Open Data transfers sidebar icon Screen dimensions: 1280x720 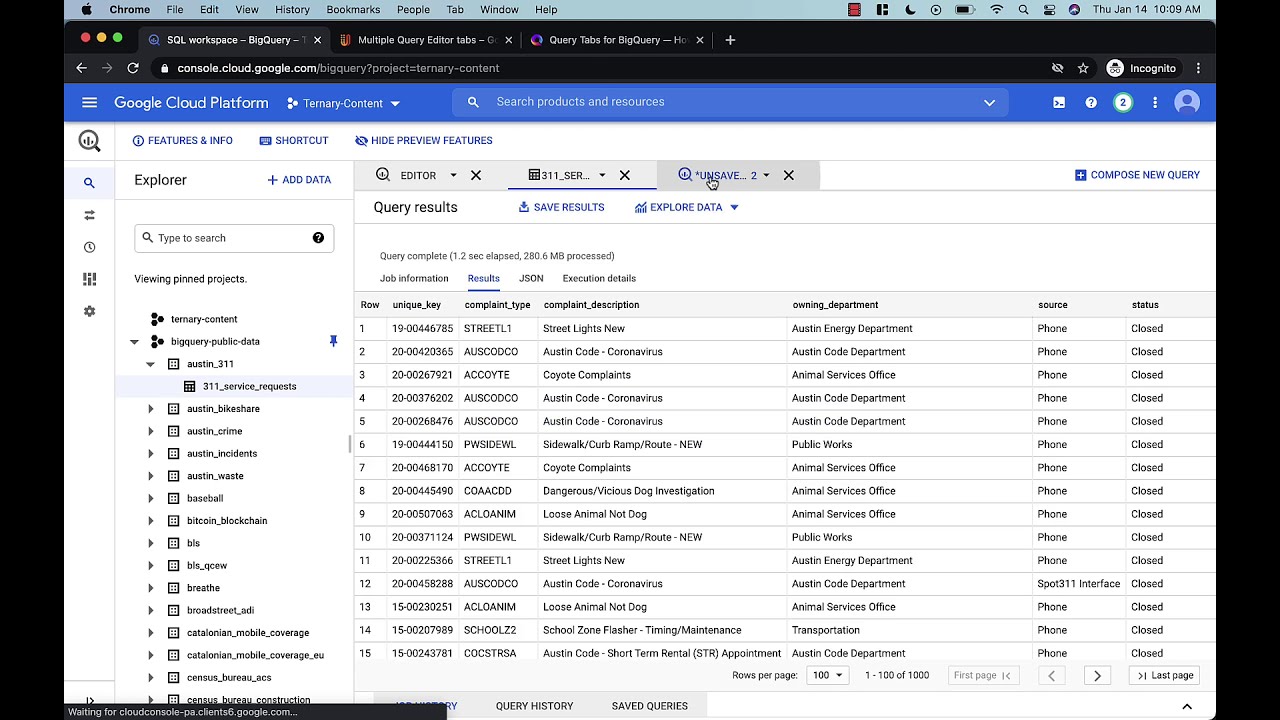point(89,215)
